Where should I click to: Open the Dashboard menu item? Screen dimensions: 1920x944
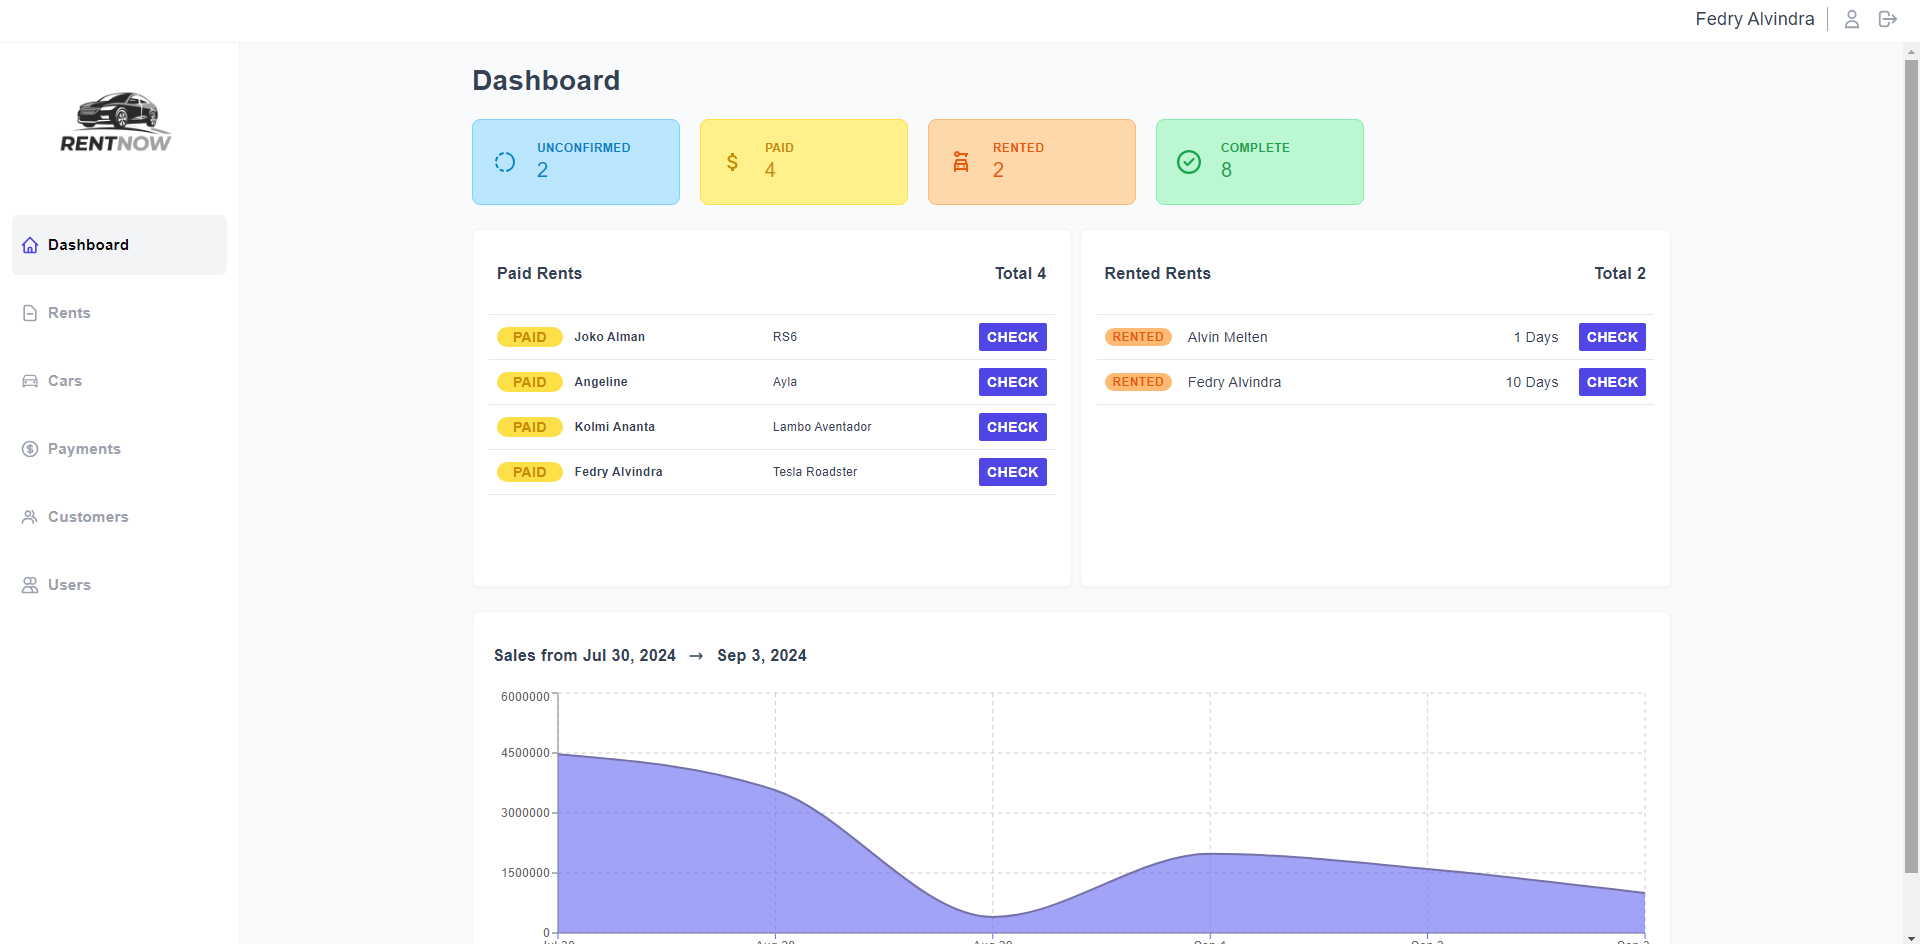pos(119,245)
